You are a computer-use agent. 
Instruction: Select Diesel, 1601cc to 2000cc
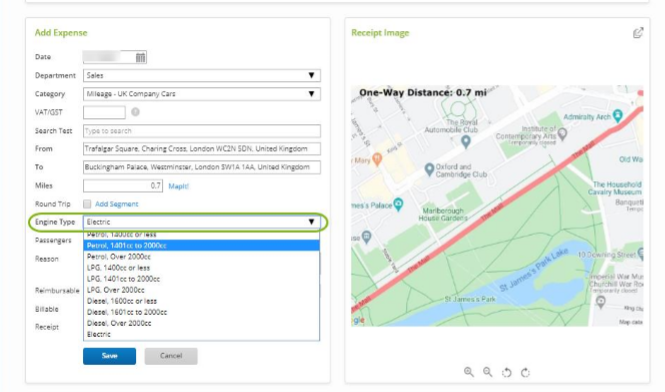click(x=201, y=312)
